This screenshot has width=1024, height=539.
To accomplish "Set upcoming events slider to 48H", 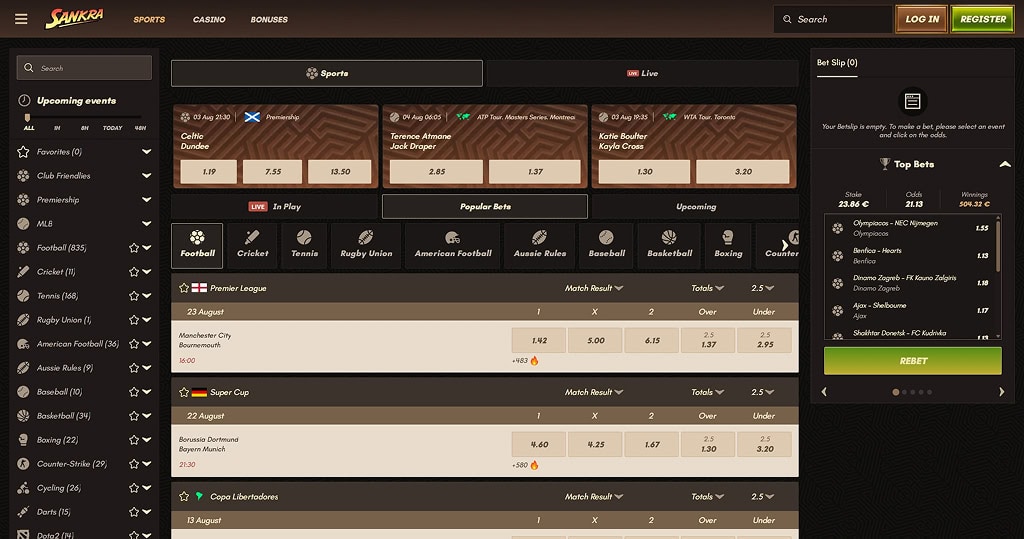I will click(140, 128).
